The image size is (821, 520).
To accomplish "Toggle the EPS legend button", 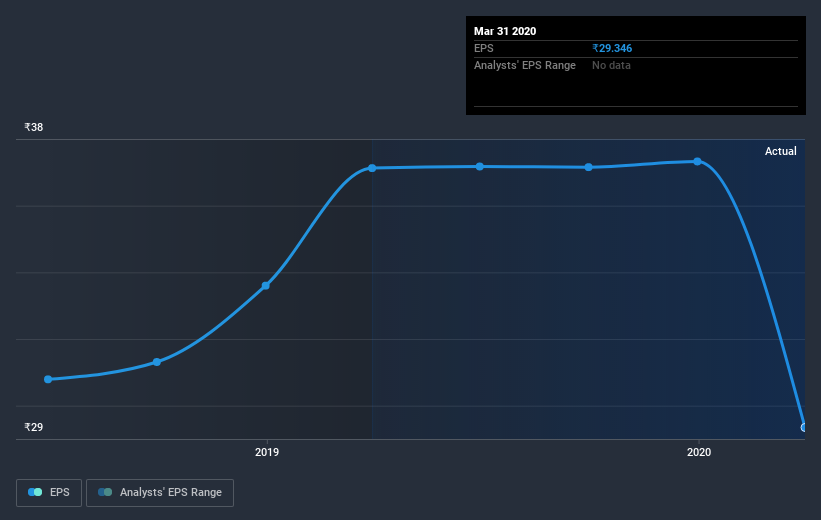I will 49,492.
